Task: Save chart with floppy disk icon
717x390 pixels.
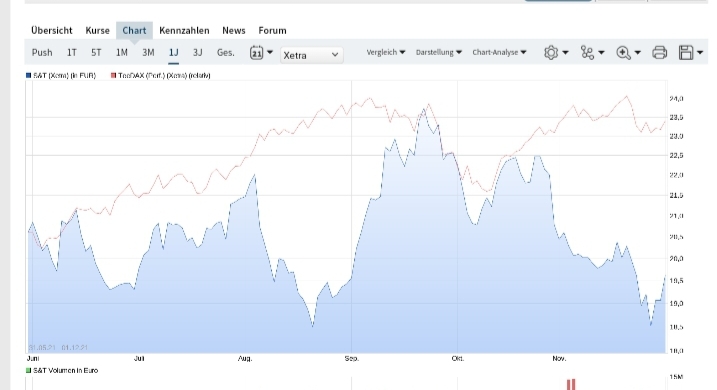Action: [686, 53]
